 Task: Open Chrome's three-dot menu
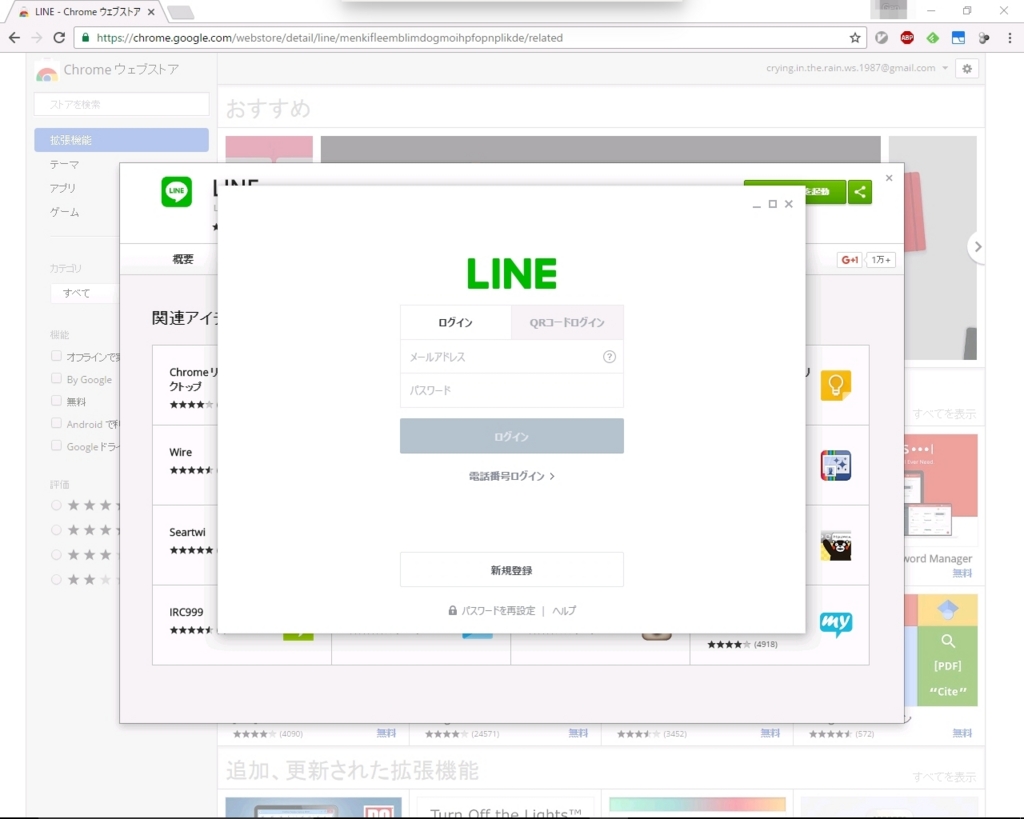click(1010, 38)
